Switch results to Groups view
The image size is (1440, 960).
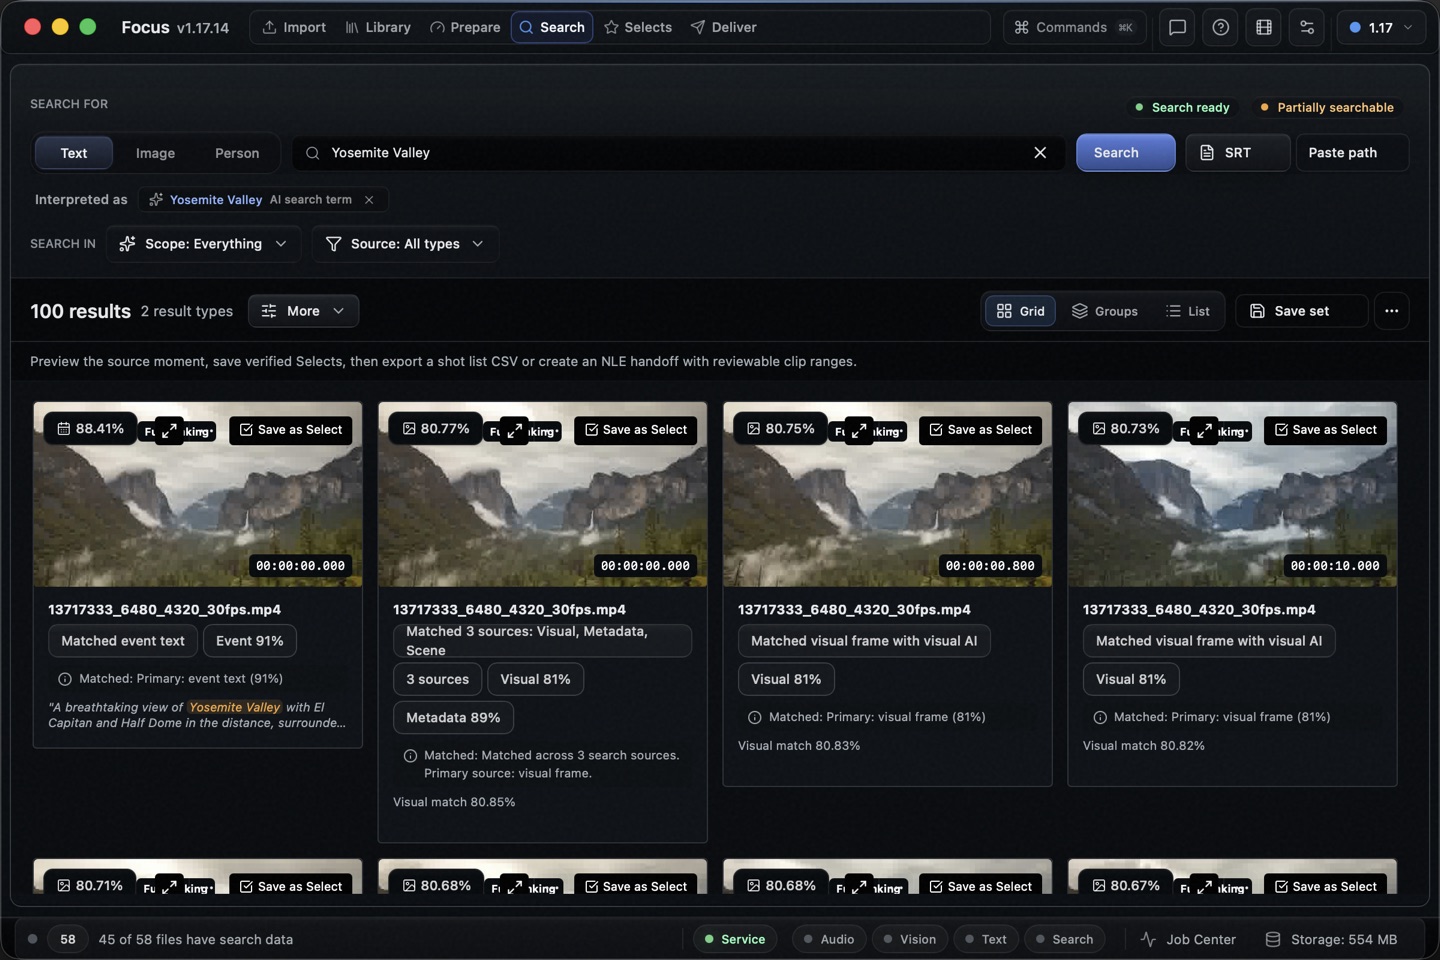pyautogui.click(x=1105, y=311)
